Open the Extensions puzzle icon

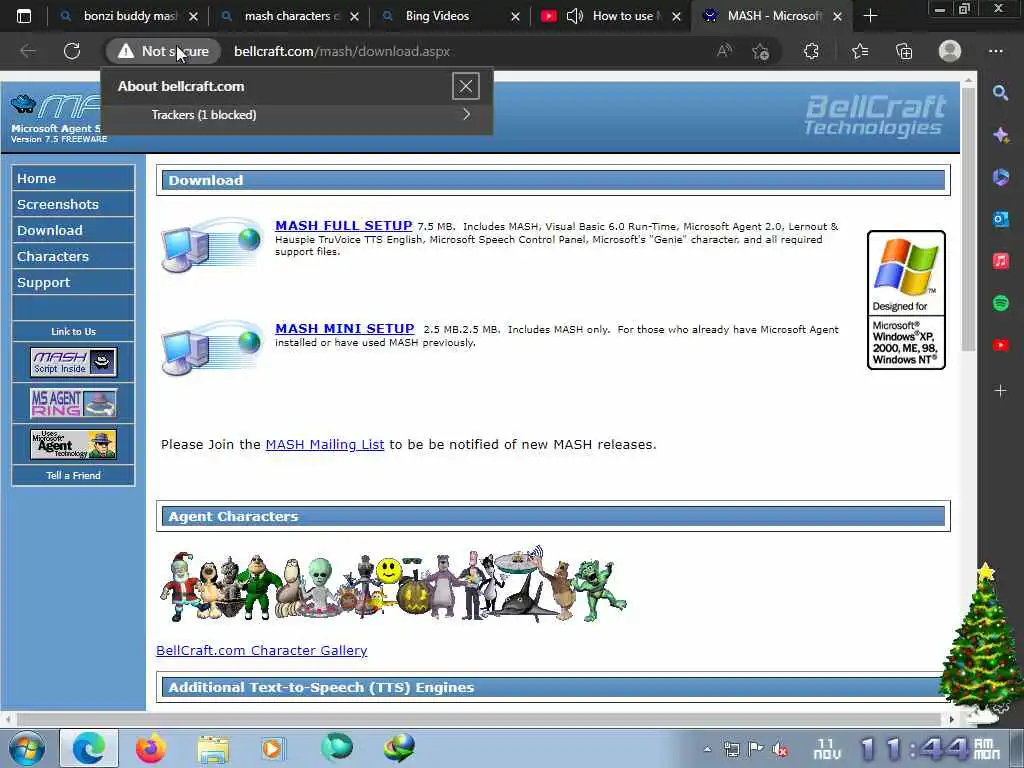[811, 51]
